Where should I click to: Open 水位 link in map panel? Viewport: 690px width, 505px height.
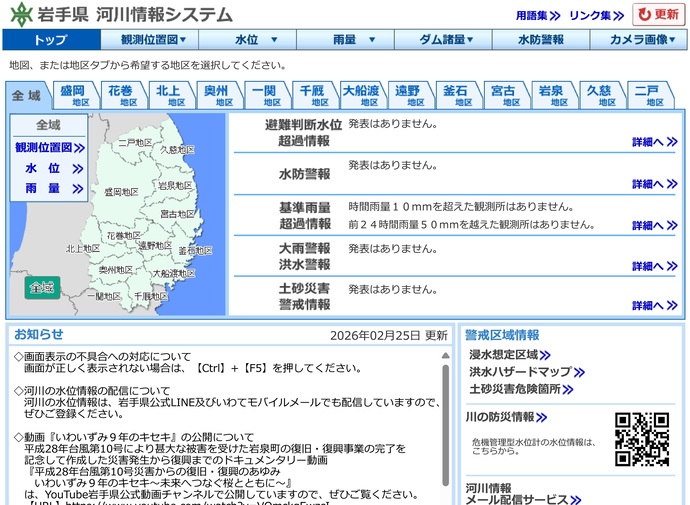point(54,168)
